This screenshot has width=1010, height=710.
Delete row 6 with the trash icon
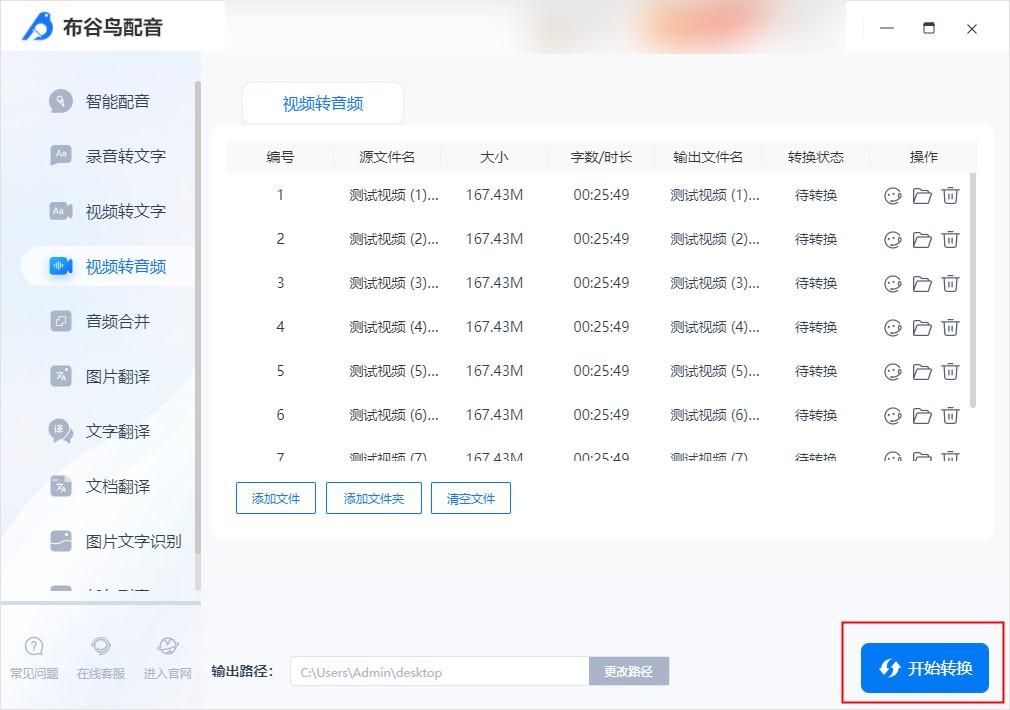click(950, 415)
